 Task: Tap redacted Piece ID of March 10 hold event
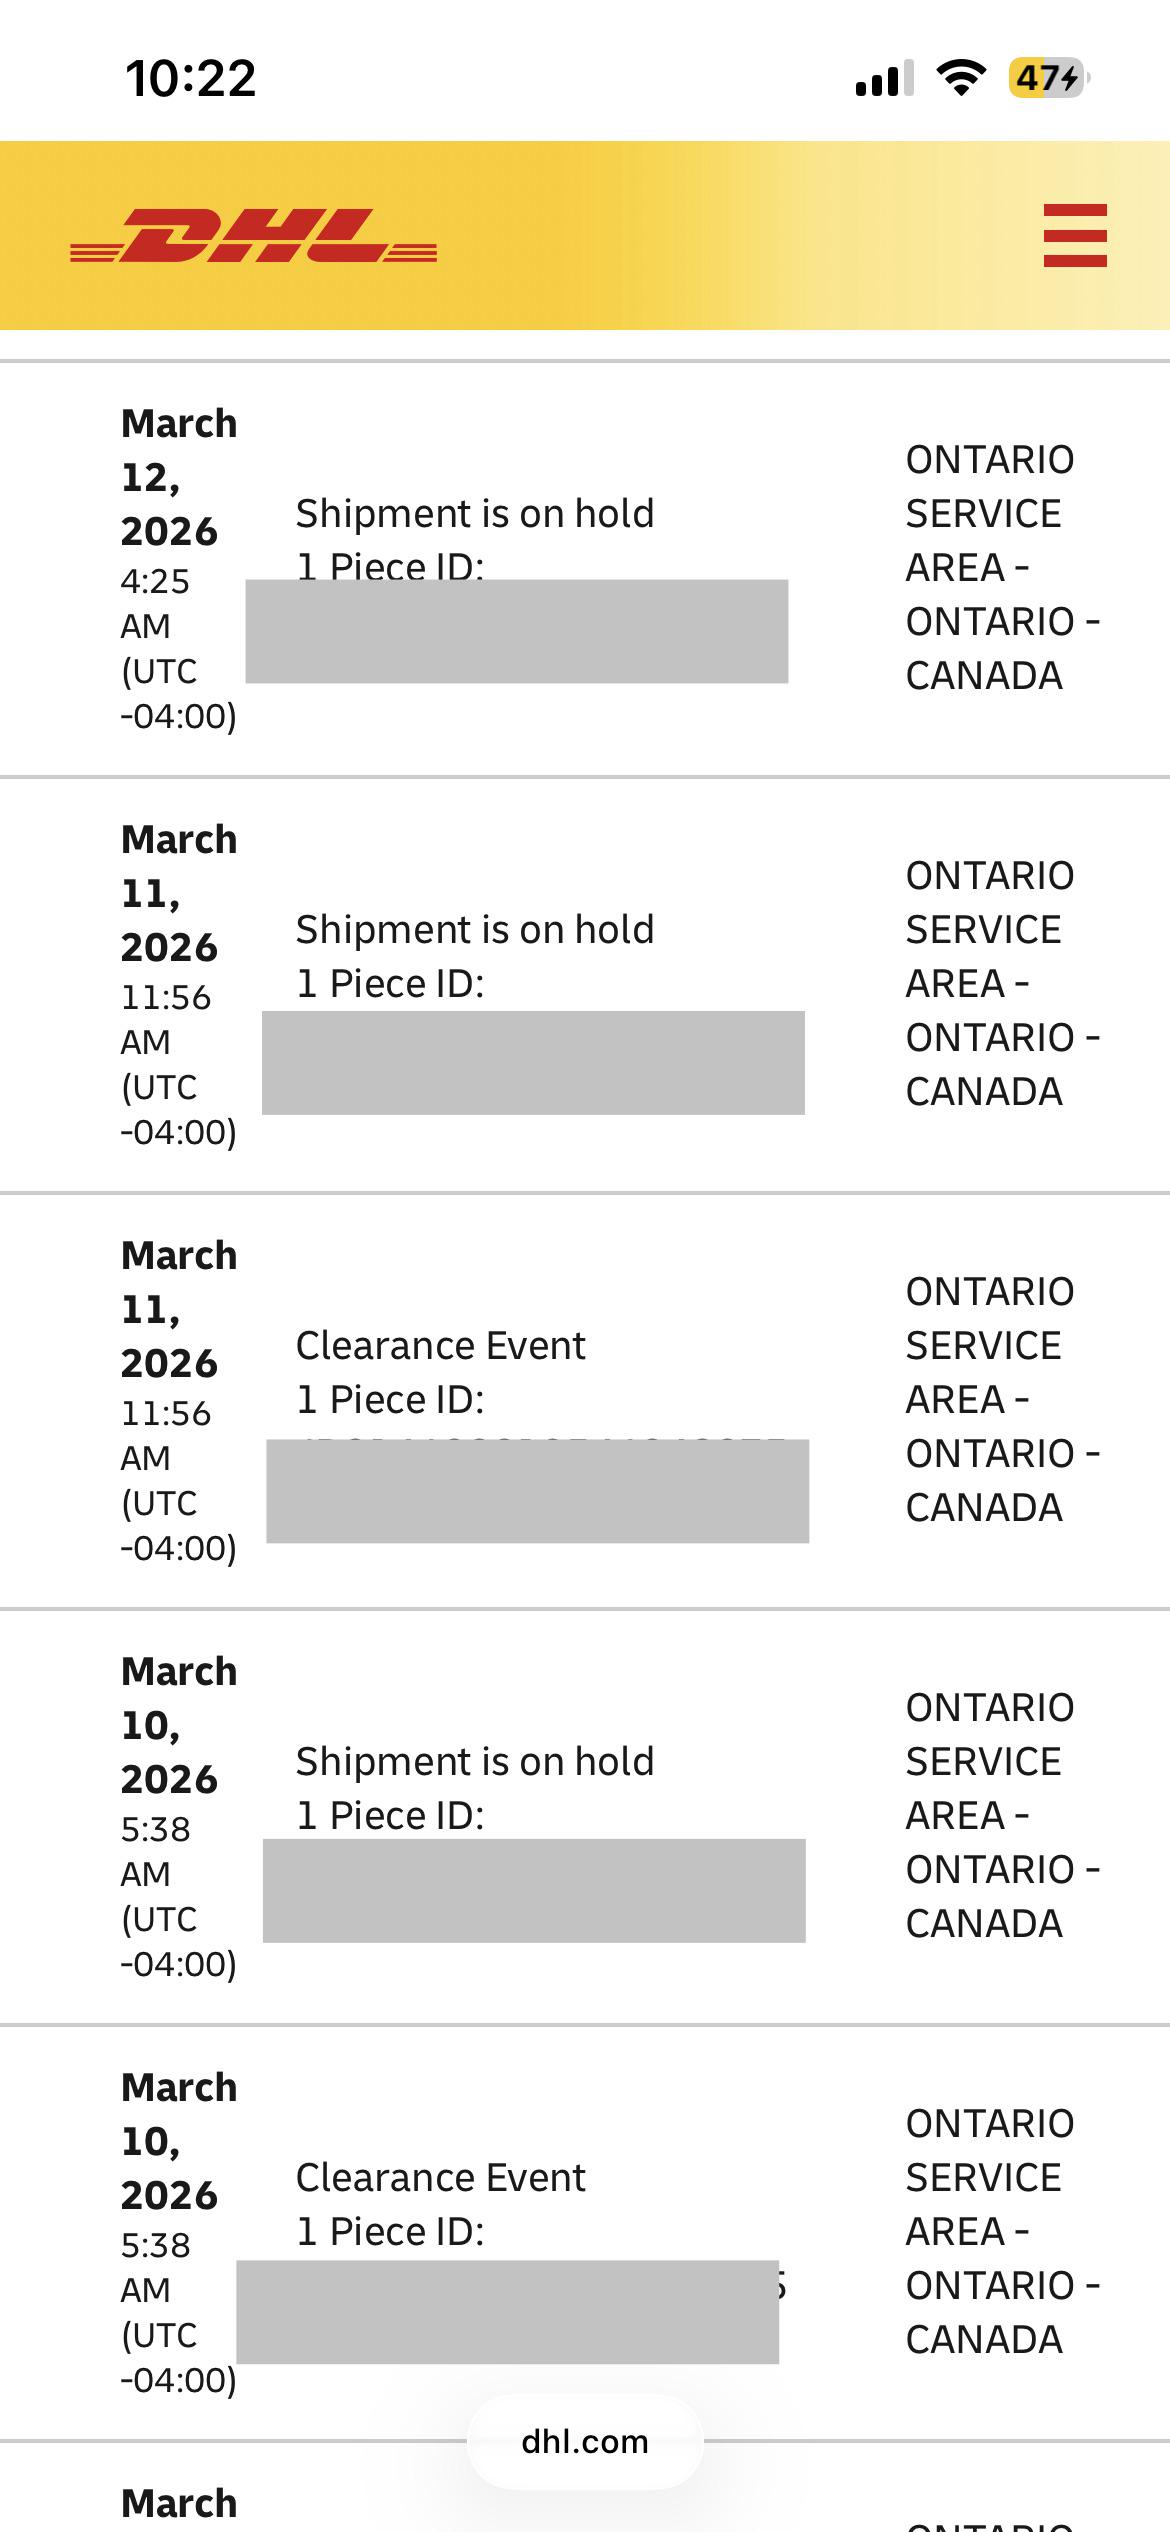tap(534, 1891)
